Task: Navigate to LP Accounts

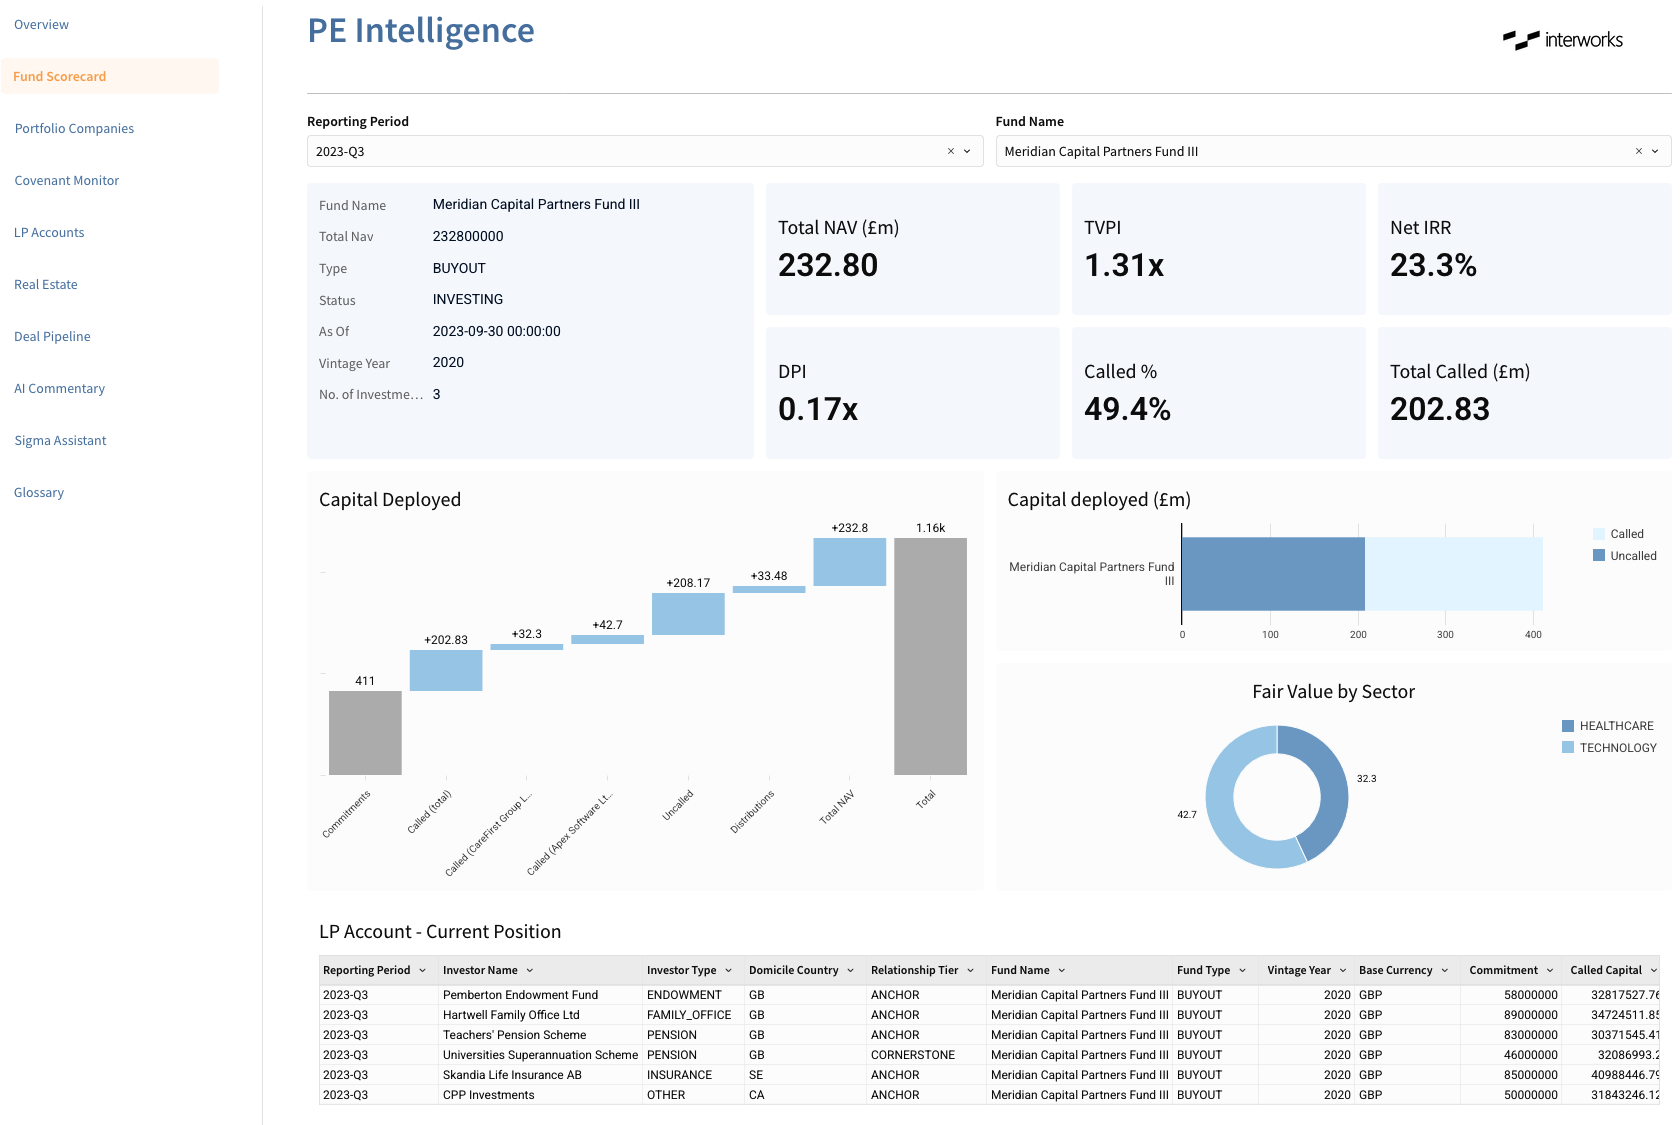Action: (x=49, y=232)
